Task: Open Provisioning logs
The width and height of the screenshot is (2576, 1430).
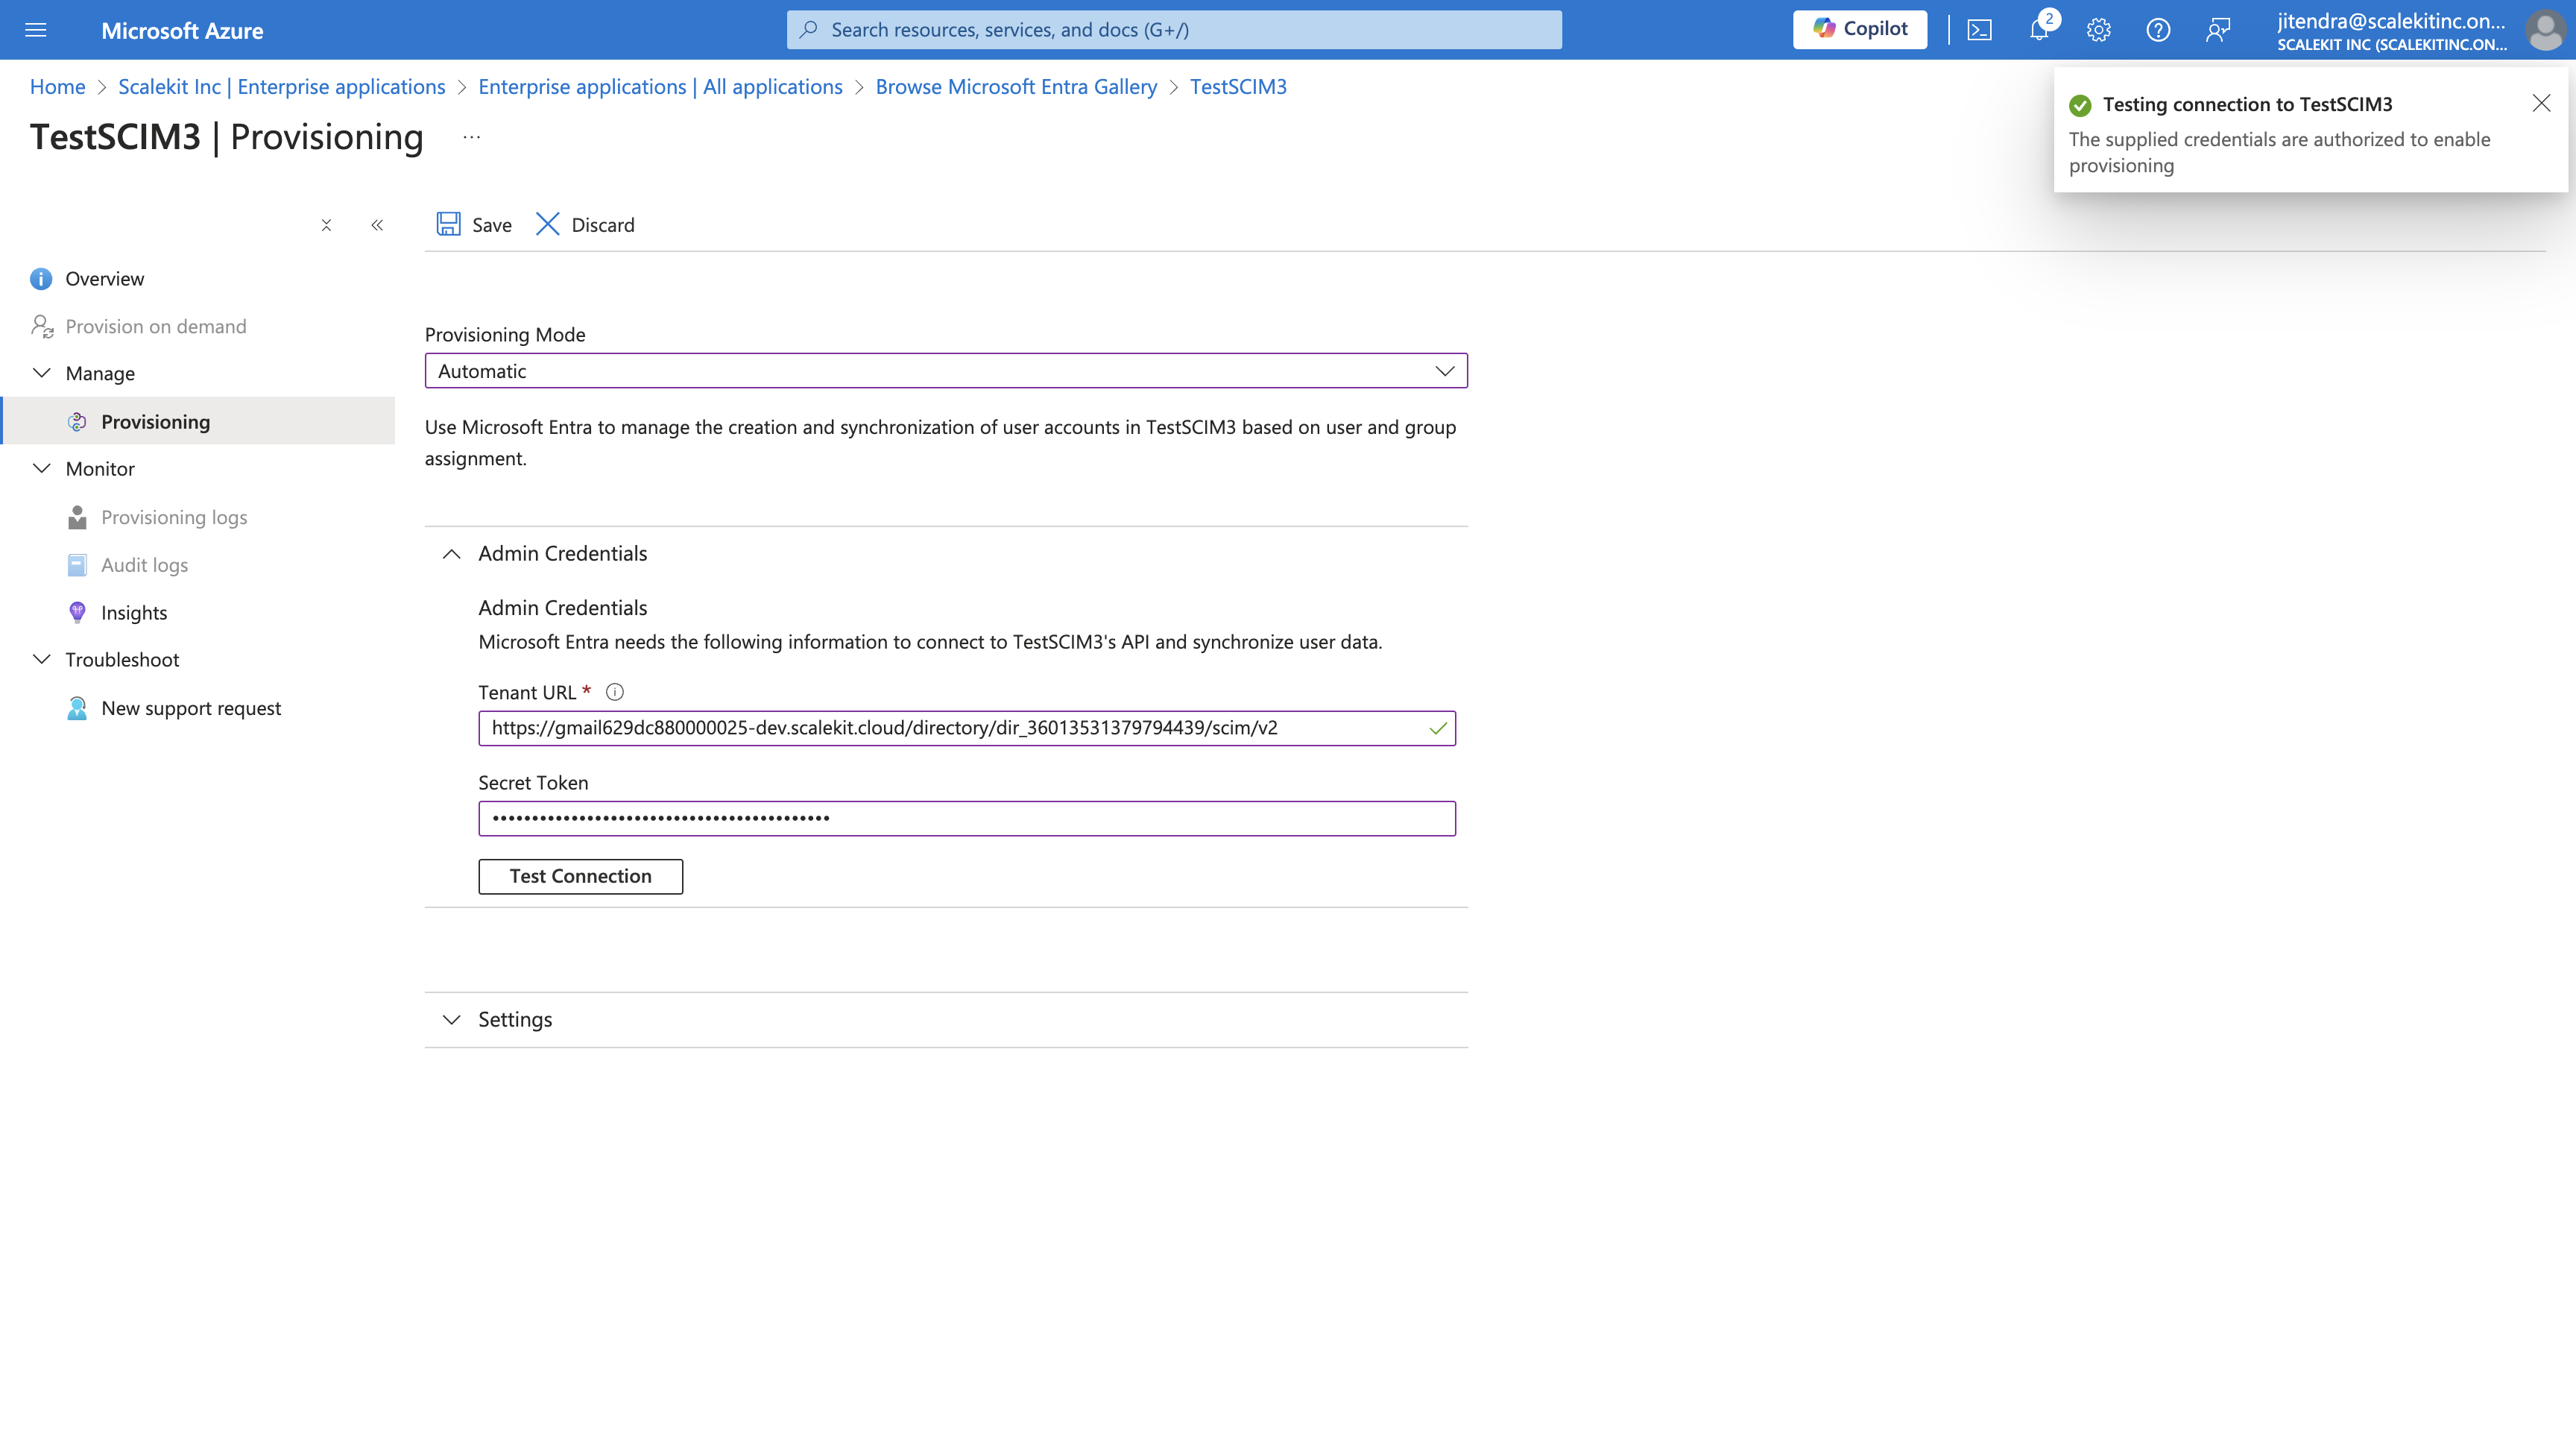Action: pyautogui.click(x=174, y=517)
